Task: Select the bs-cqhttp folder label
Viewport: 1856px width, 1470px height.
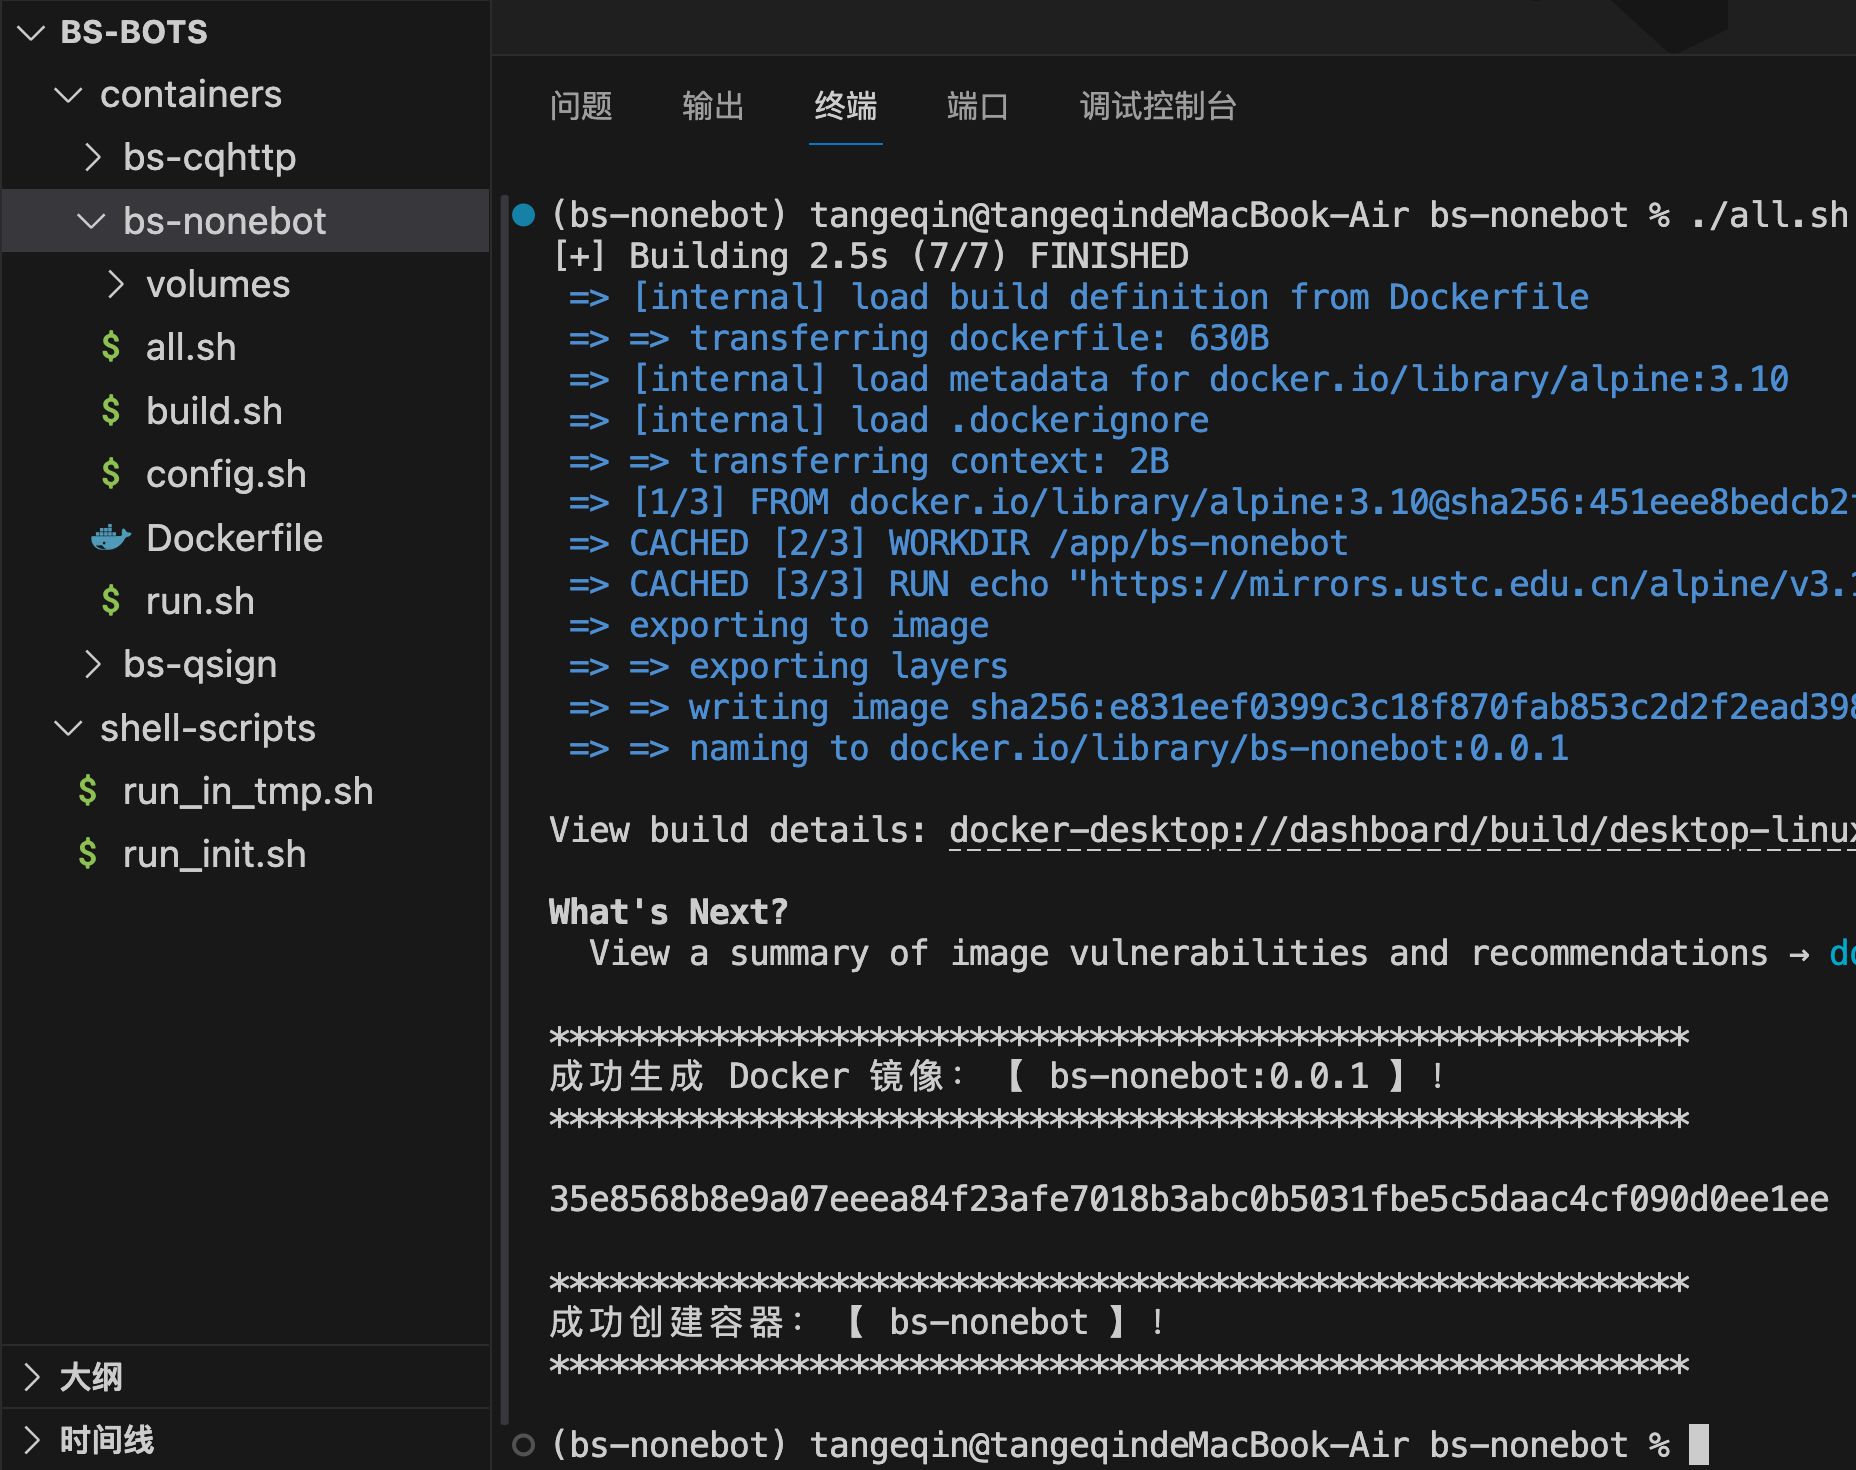Action: (x=210, y=157)
